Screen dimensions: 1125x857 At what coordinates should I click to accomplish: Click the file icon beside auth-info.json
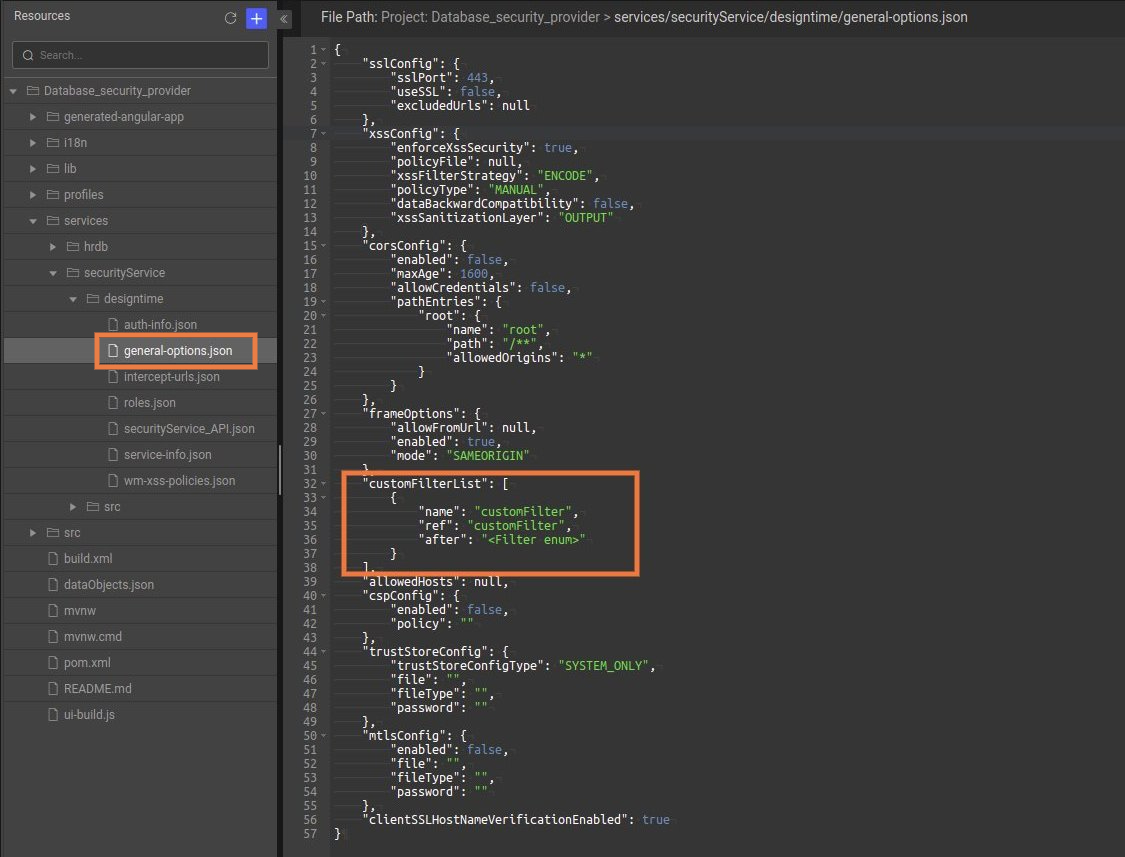pos(110,324)
